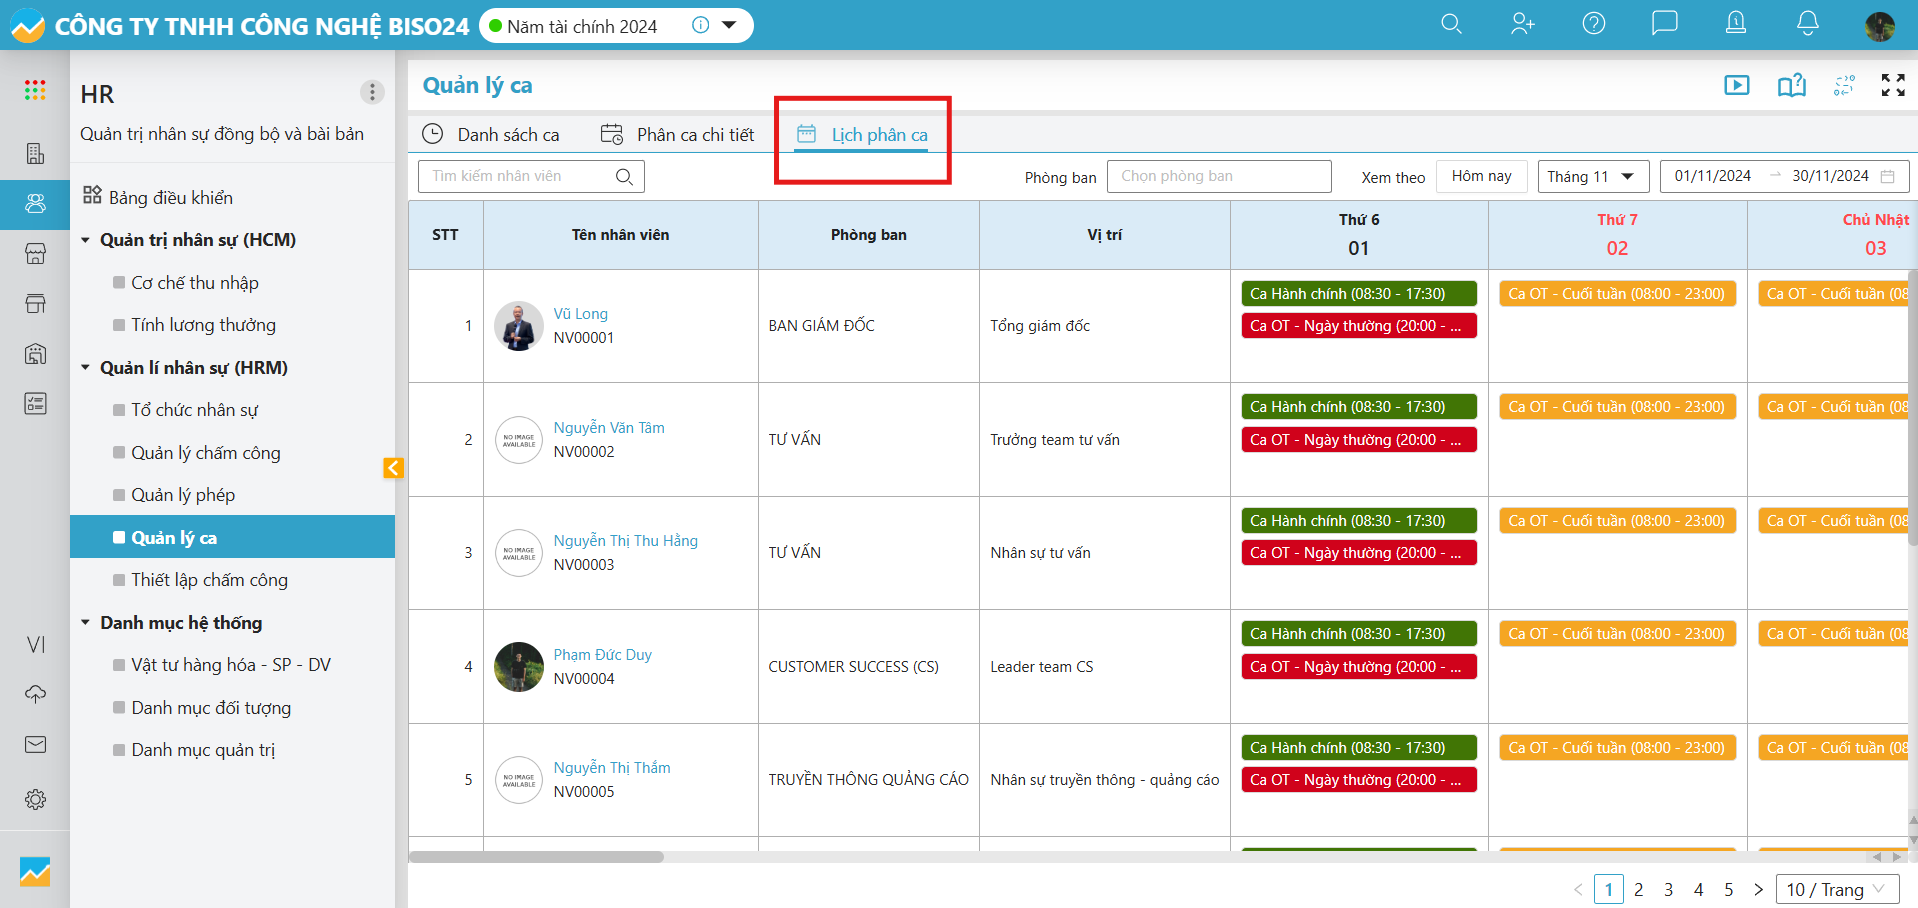Click the search magnifier icon in header
This screenshot has width=1918, height=908.
(1451, 24)
